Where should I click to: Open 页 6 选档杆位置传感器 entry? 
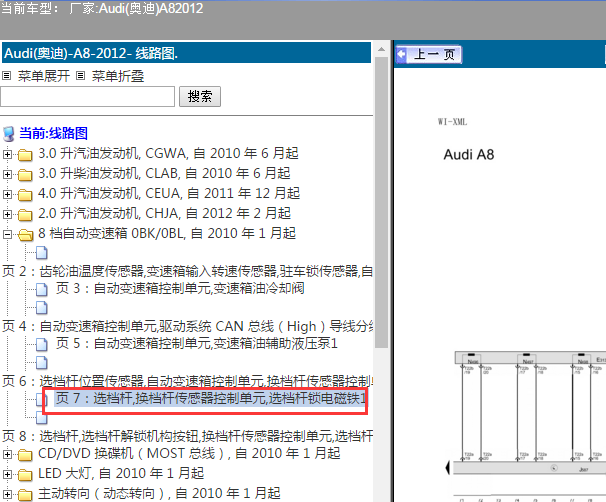(x=187, y=381)
